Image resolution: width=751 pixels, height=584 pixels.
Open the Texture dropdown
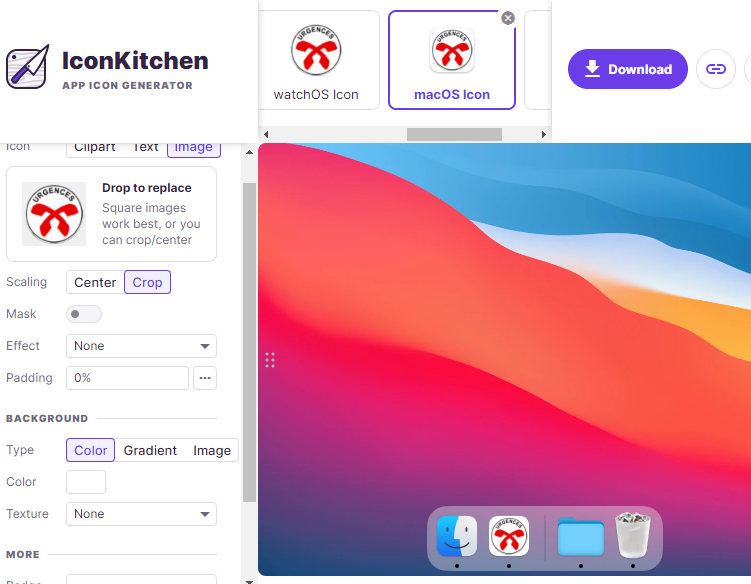tap(141, 514)
